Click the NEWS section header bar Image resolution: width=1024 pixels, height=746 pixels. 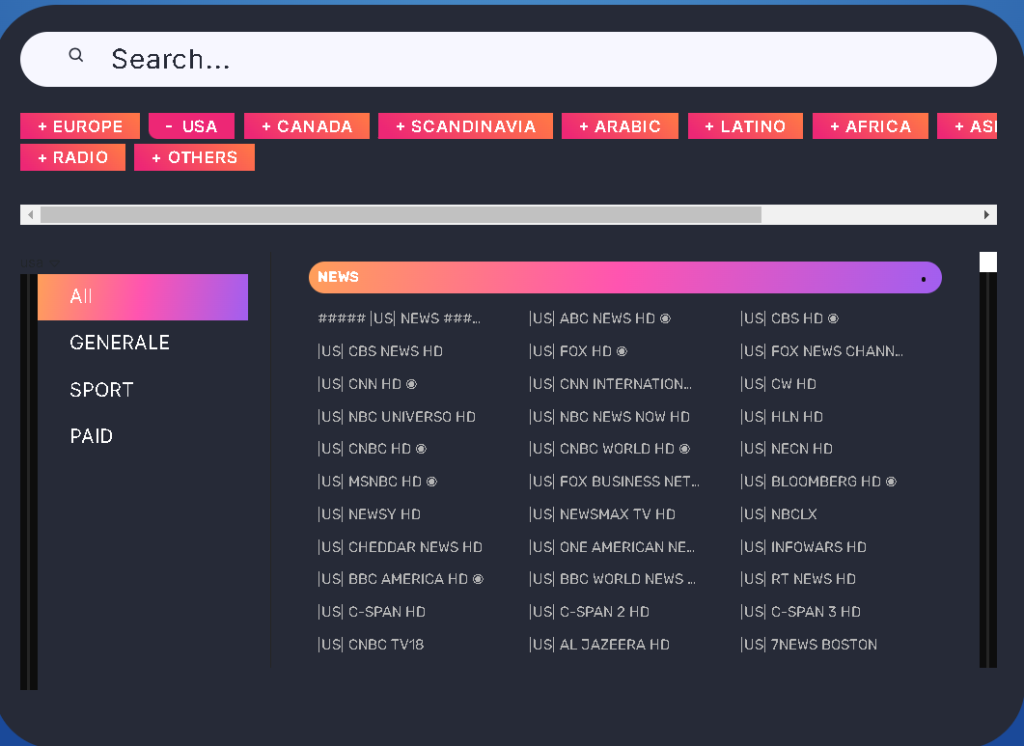tap(625, 278)
